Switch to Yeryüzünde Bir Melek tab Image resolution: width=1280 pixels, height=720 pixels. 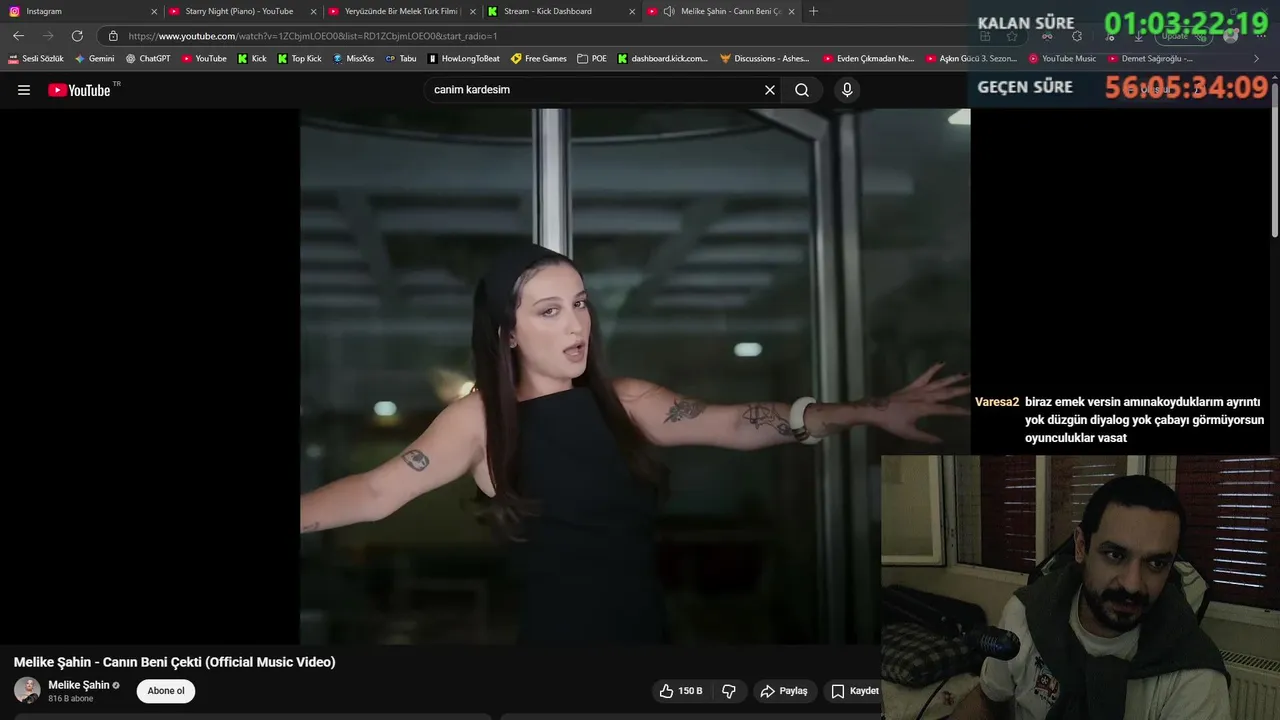(400, 11)
